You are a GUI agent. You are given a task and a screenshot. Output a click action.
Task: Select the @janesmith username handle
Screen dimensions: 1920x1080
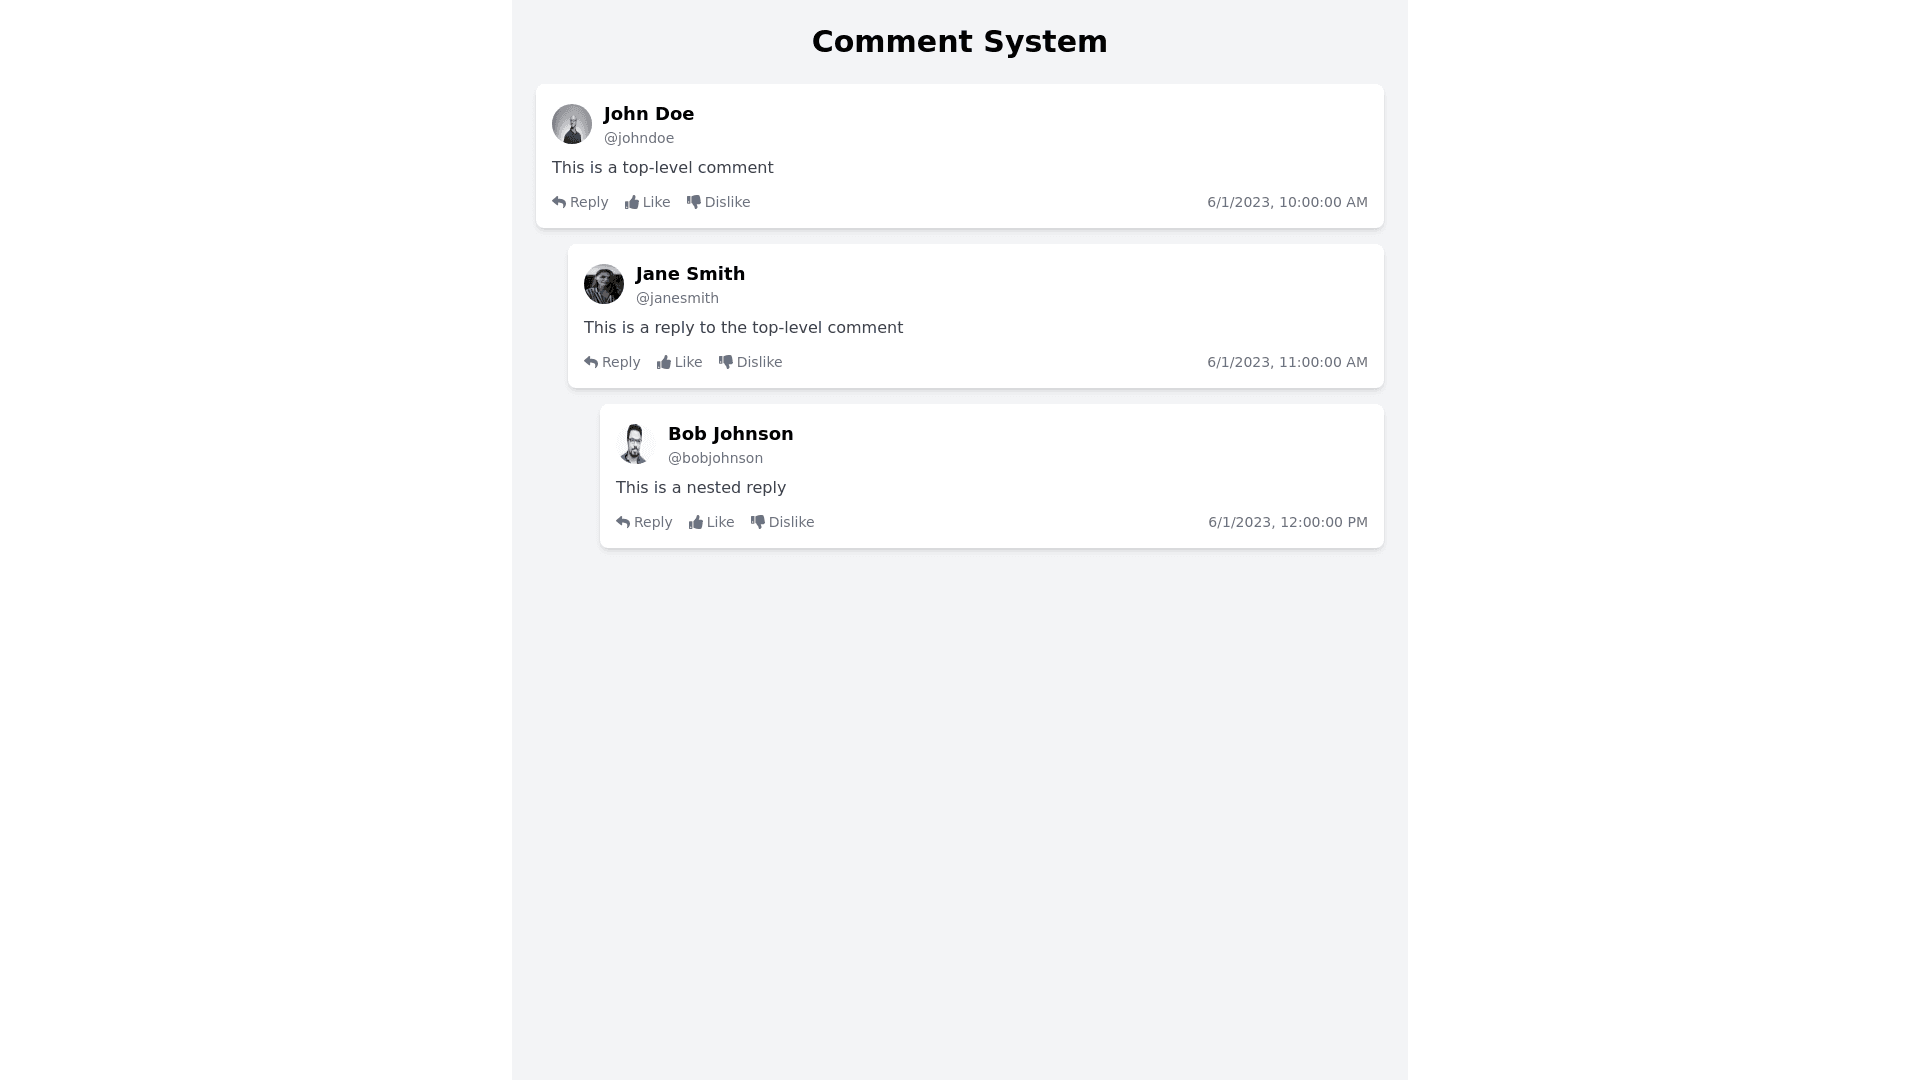(x=677, y=298)
